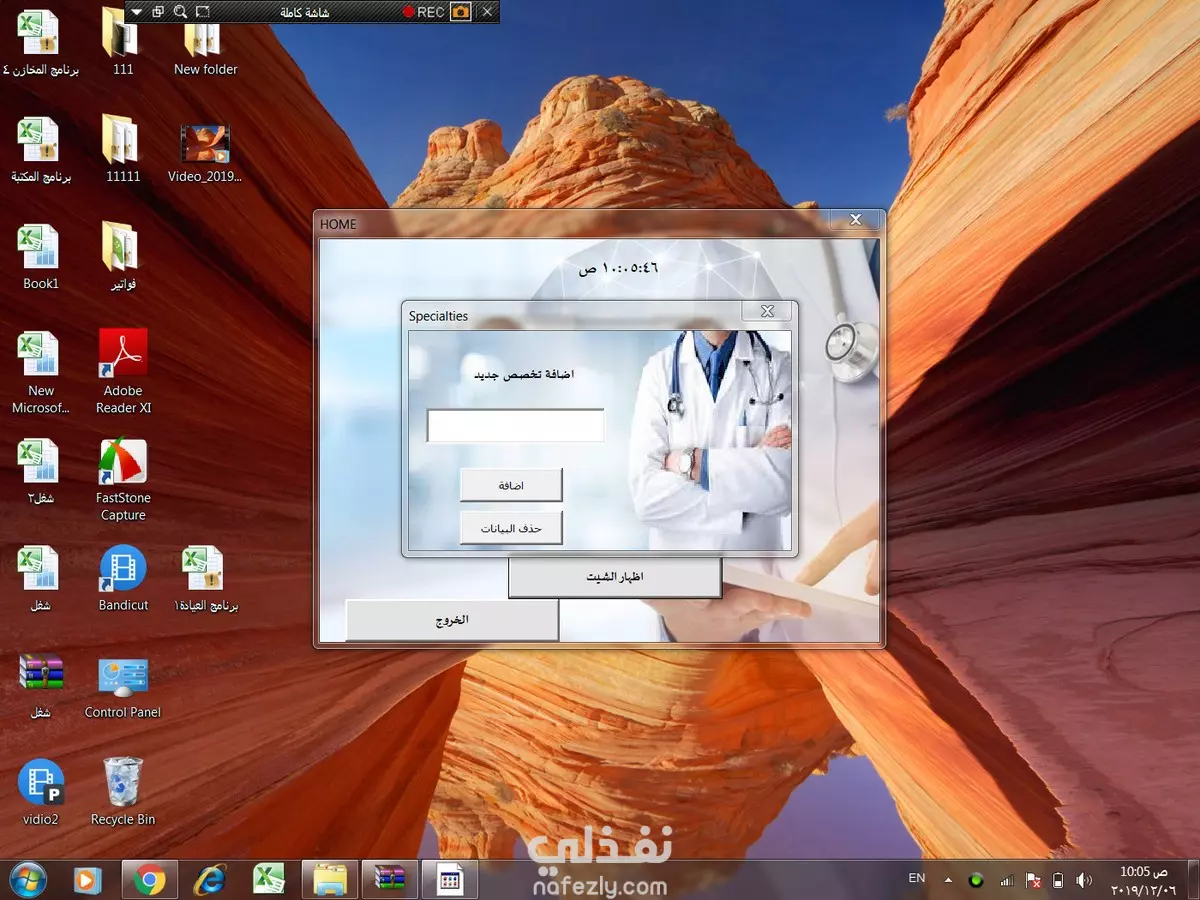The height and width of the screenshot is (900, 1200).
Task: Click the File Explorer taskbar icon
Action: click(330, 879)
